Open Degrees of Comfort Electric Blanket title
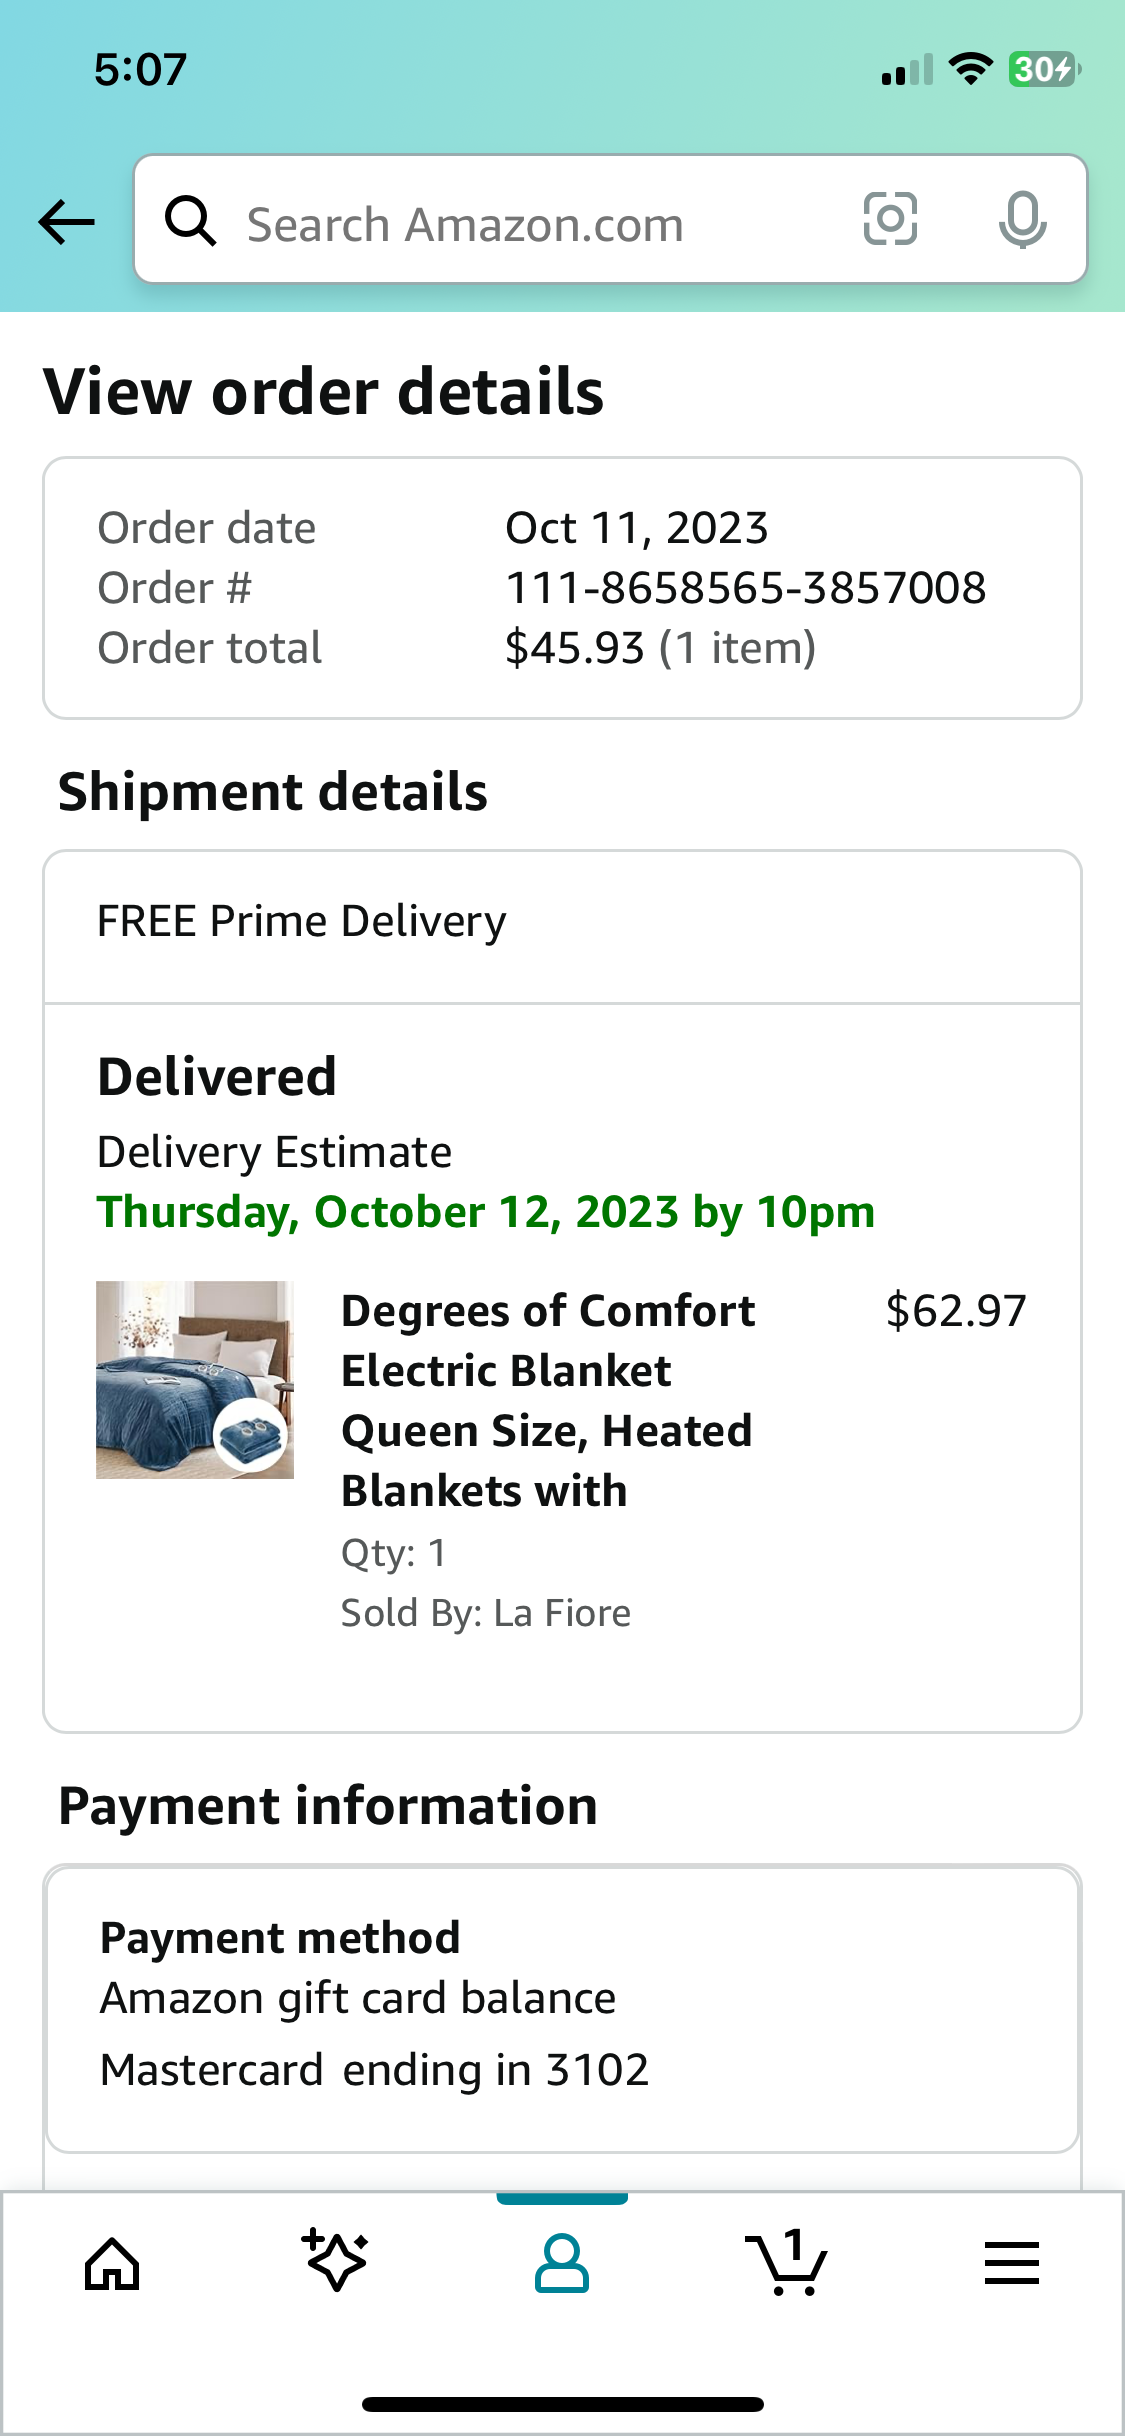 point(548,1401)
